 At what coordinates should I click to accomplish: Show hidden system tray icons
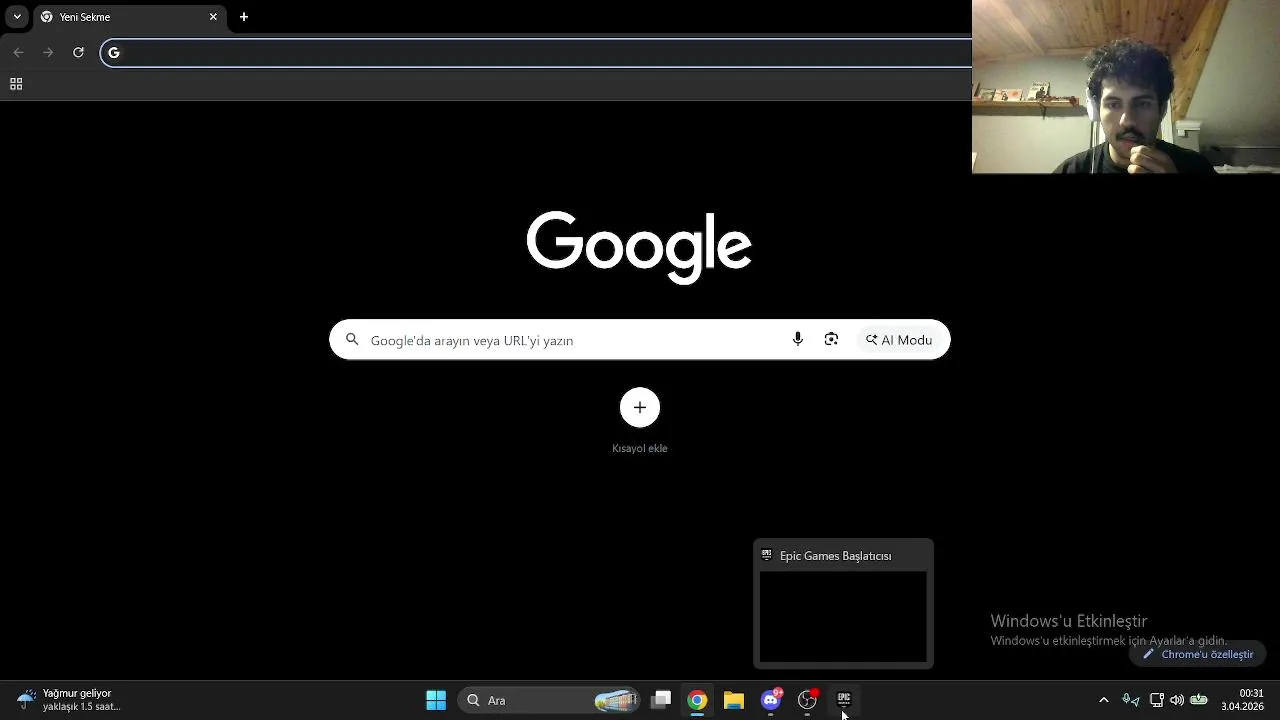point(1104,700)
